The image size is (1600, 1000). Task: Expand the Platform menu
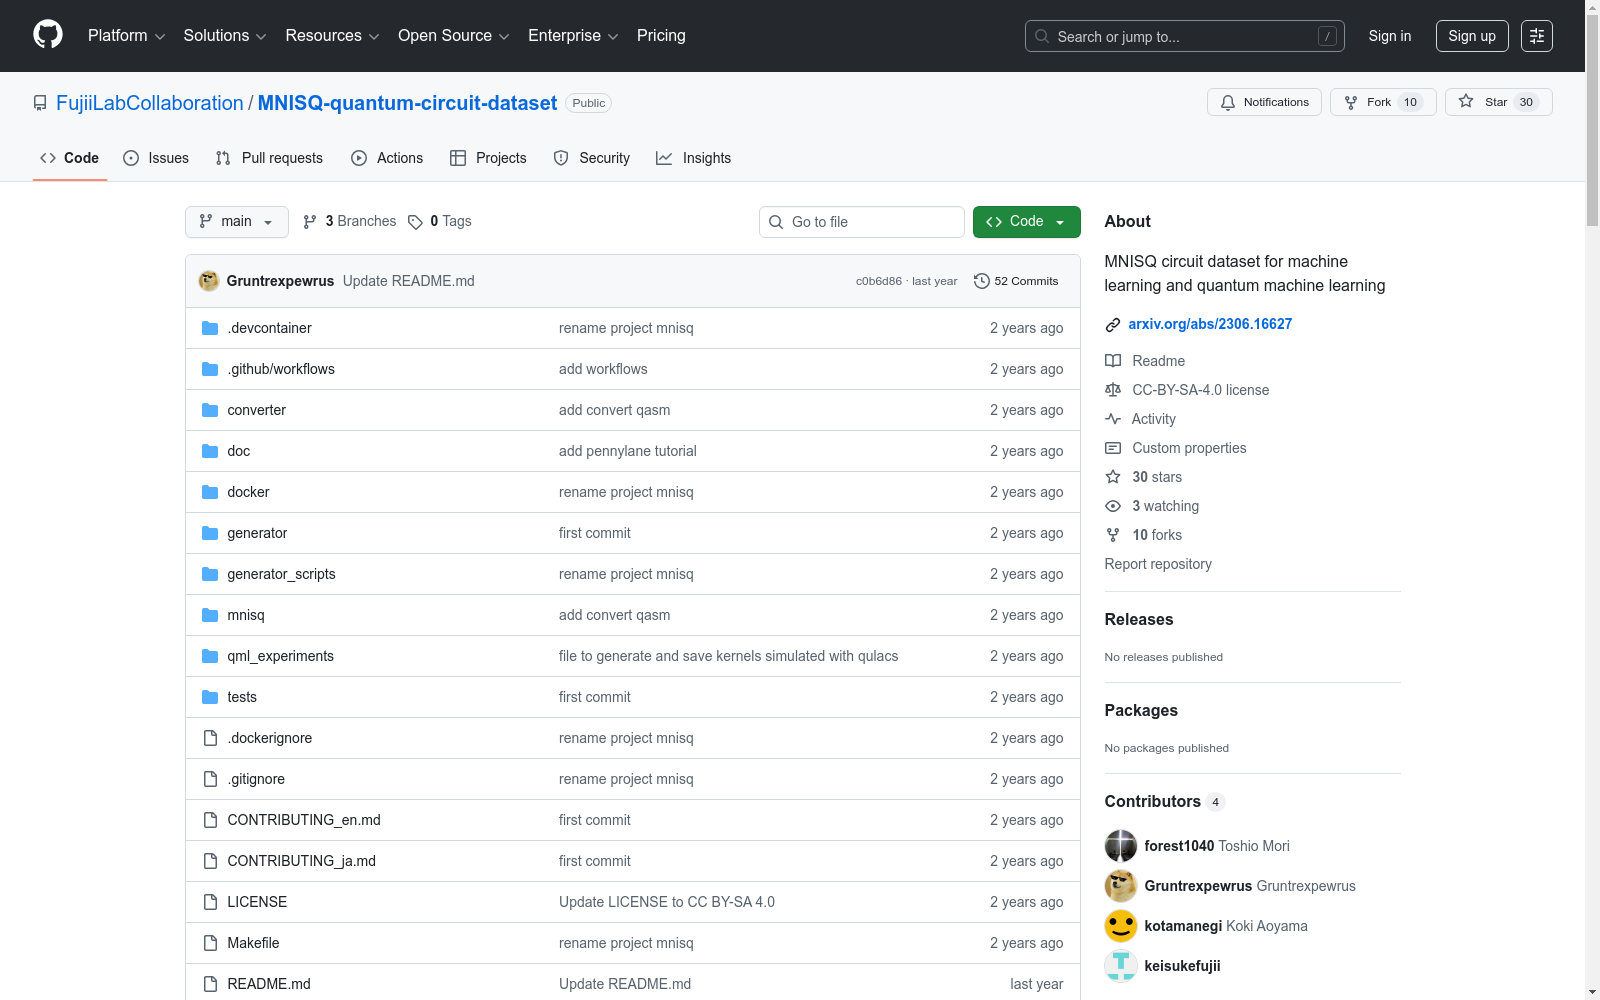coord(126,36)
